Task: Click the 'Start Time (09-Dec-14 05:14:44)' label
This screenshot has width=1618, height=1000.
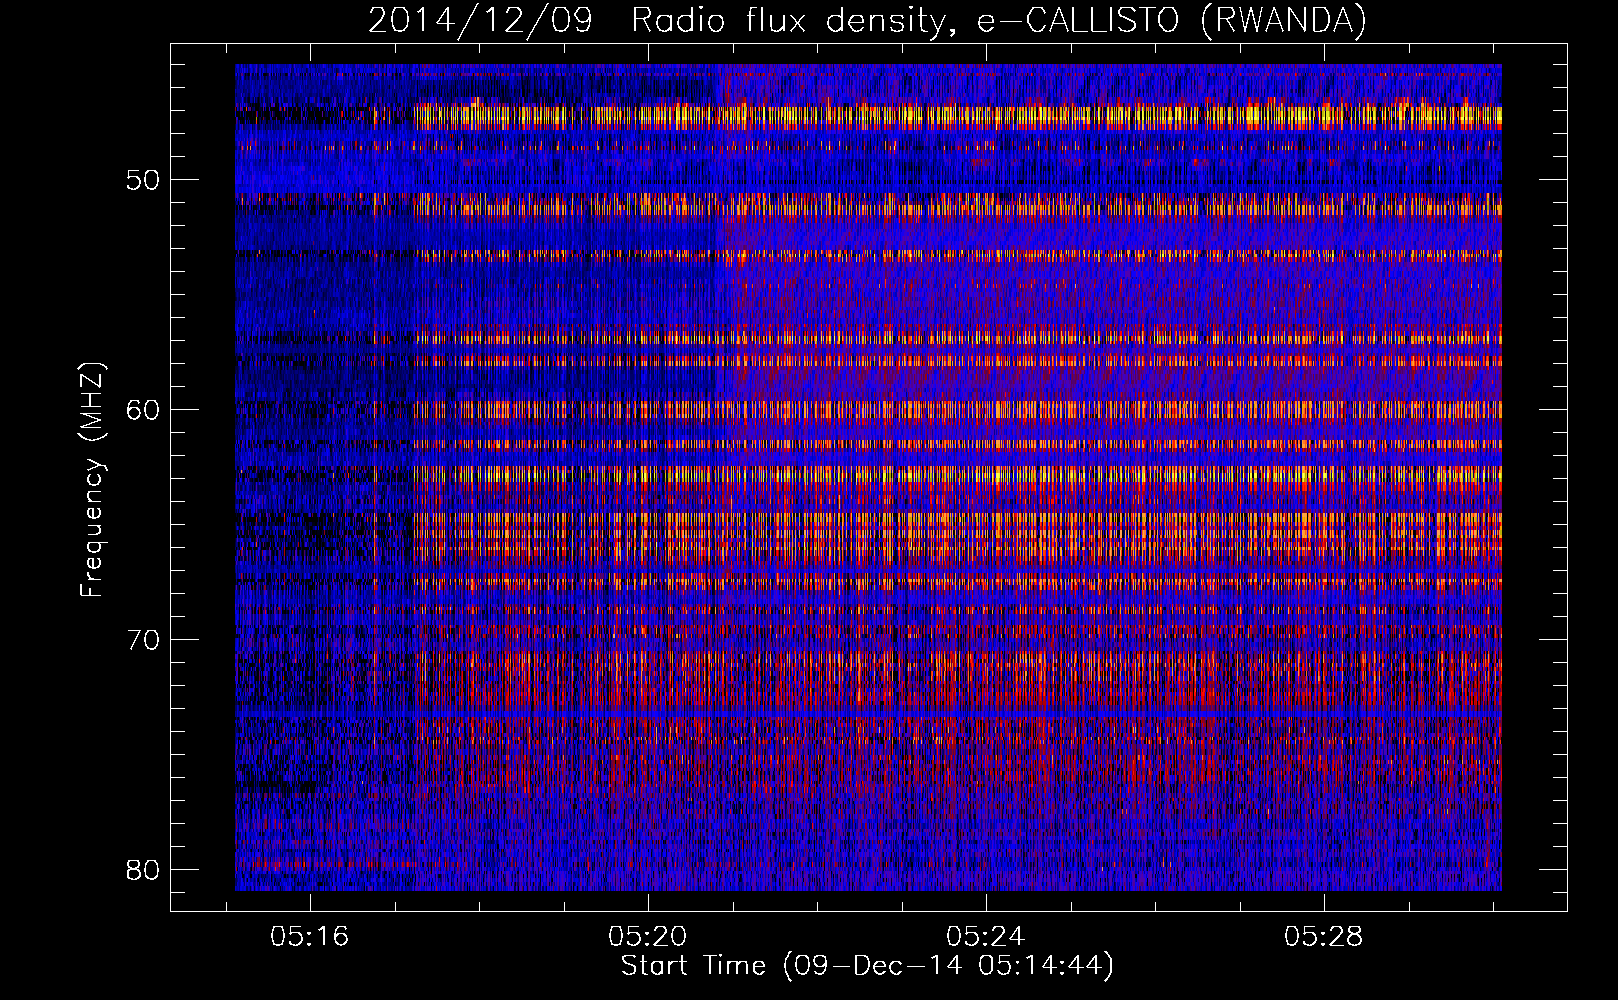Action: 867,966
